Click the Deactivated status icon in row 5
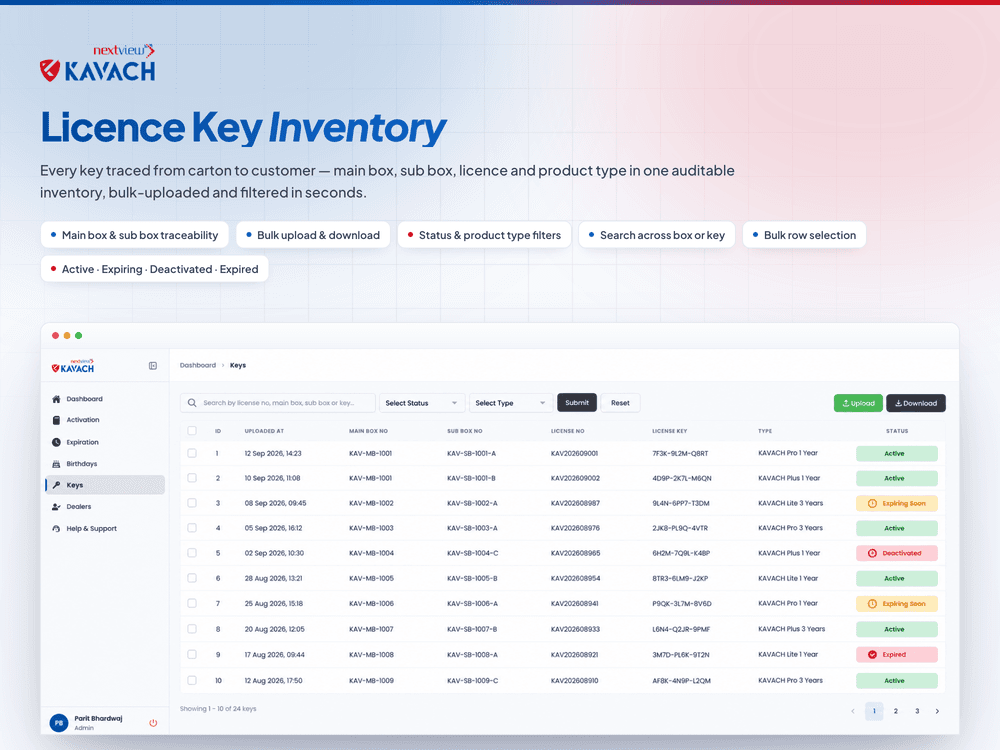This screenshot has width=1000, height=750. pos(872,554)
